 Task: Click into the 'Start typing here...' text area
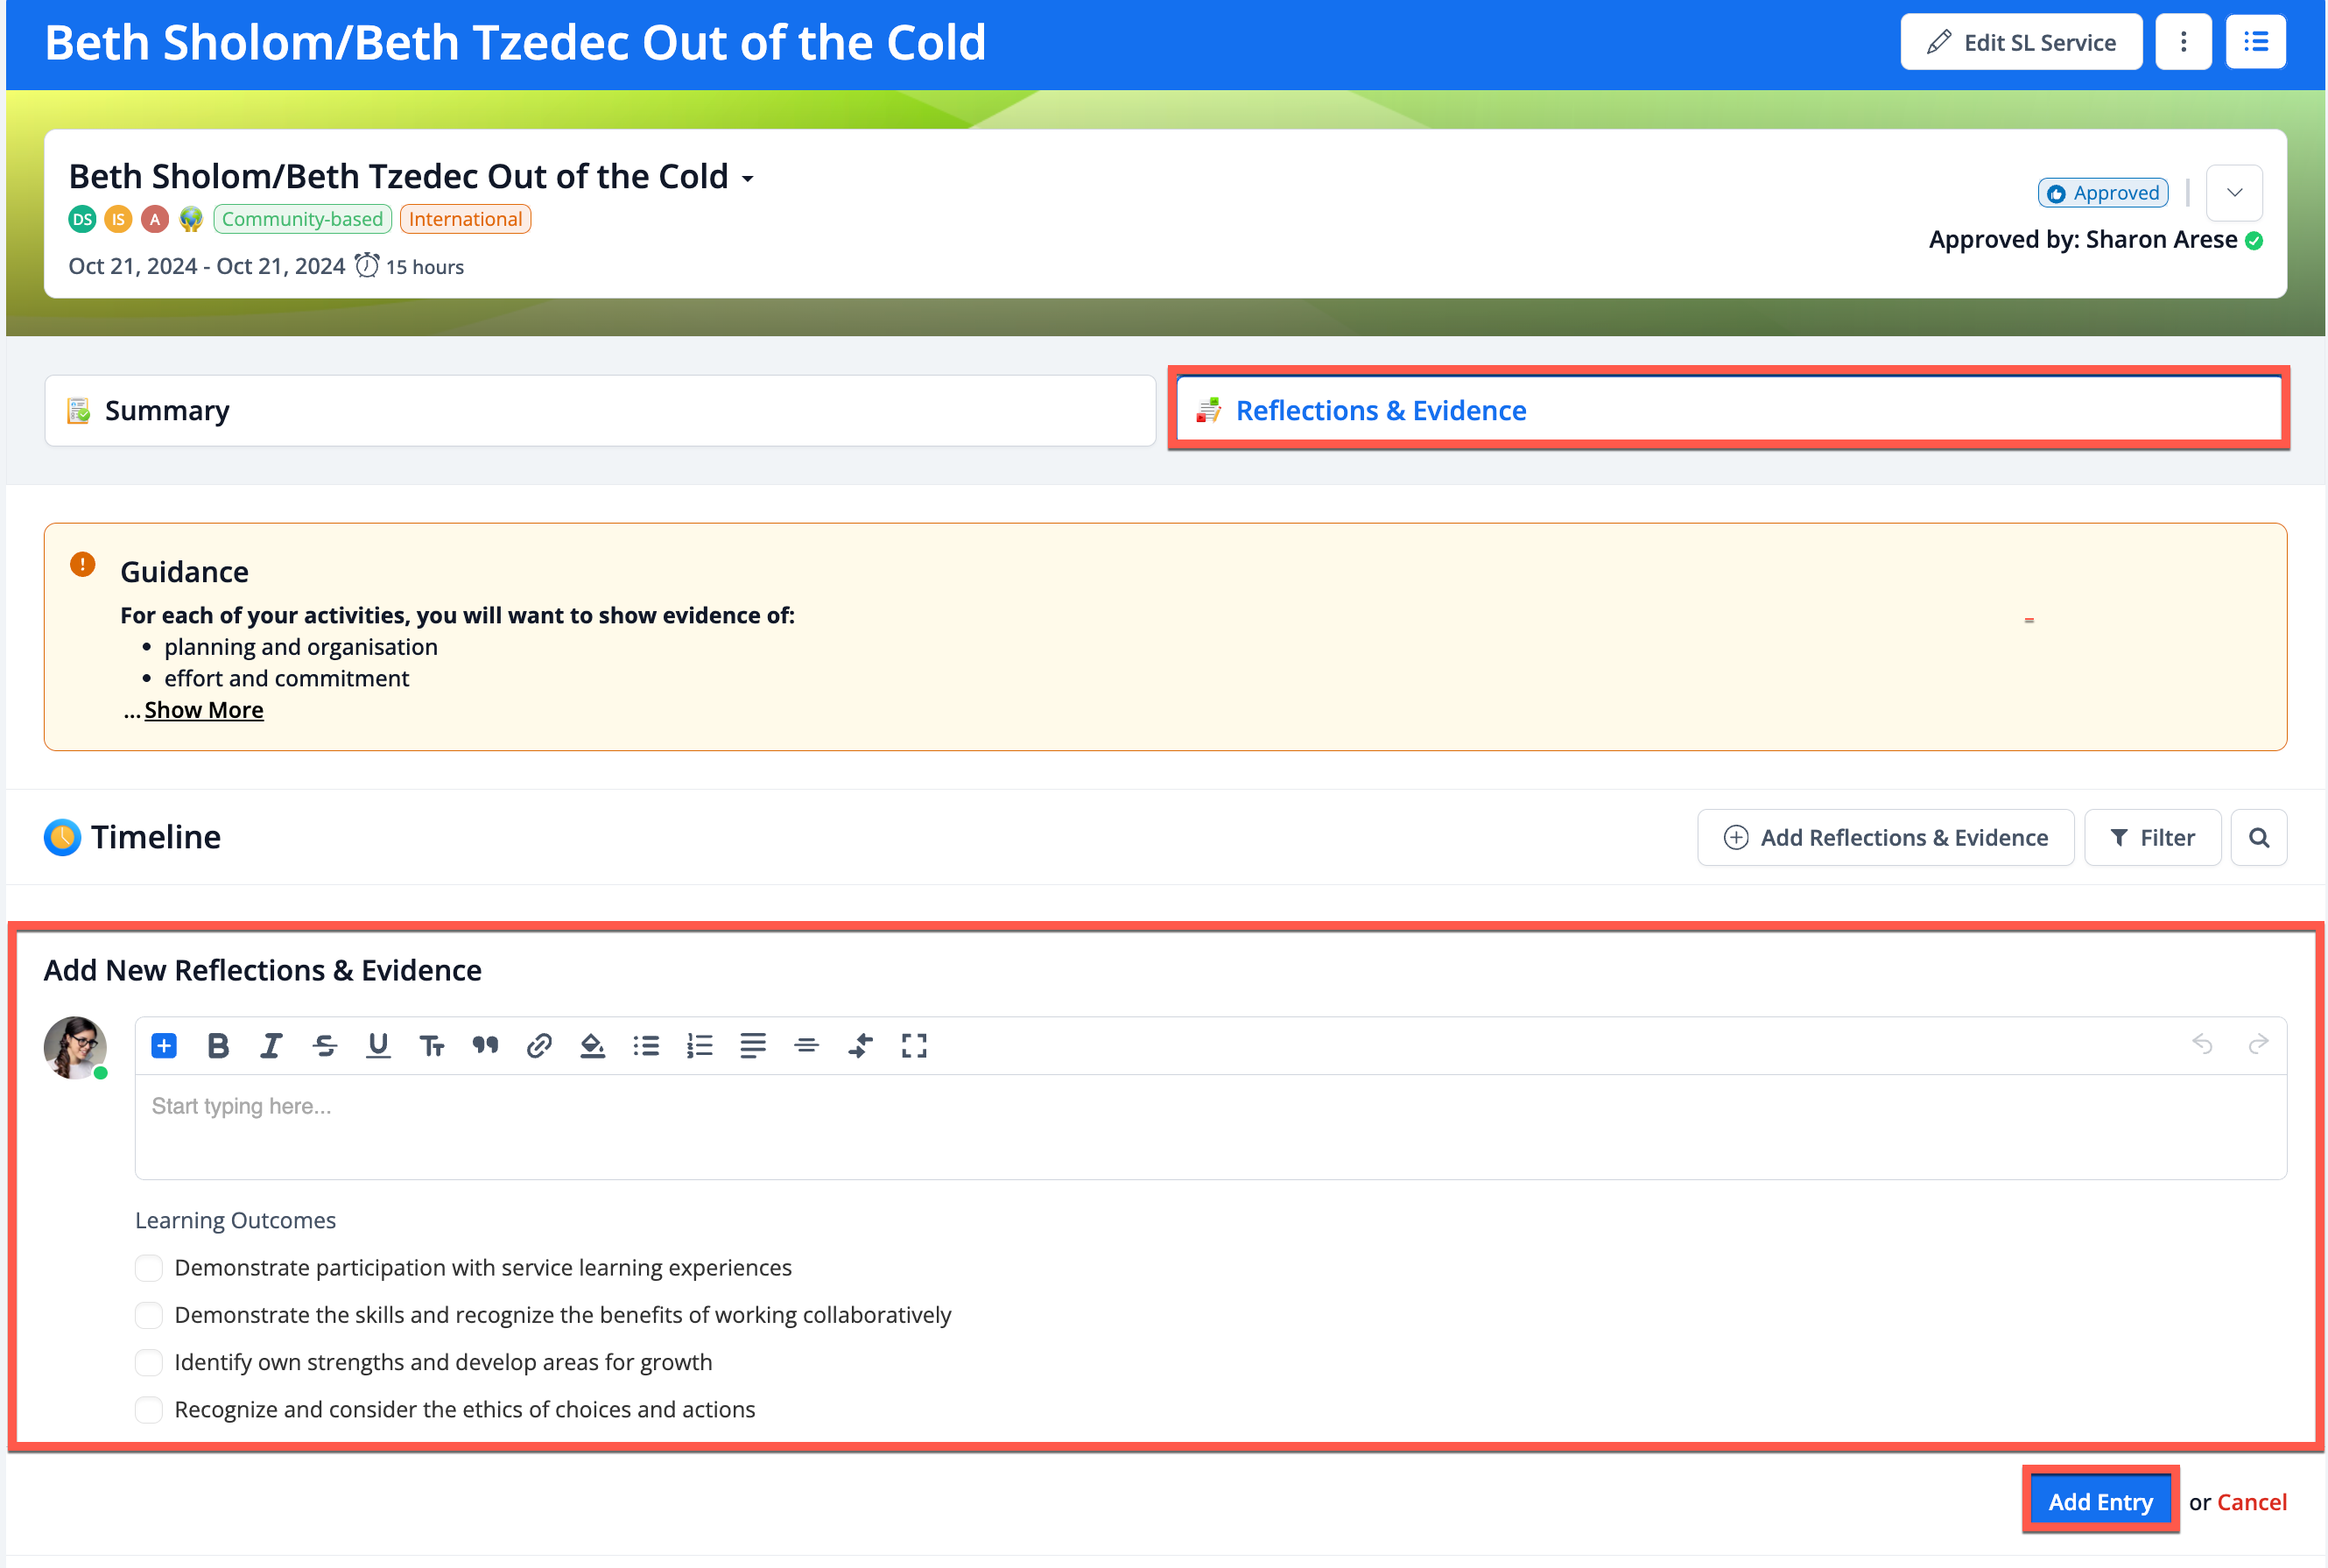click(x=1210, y=1127)
